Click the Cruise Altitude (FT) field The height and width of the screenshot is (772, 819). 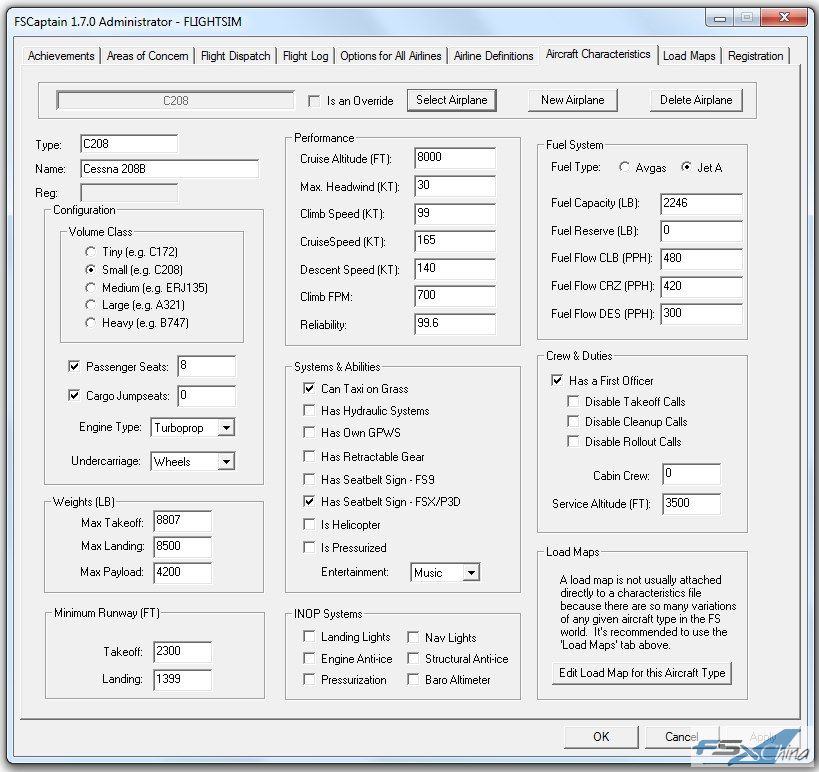tap(455, 158)
